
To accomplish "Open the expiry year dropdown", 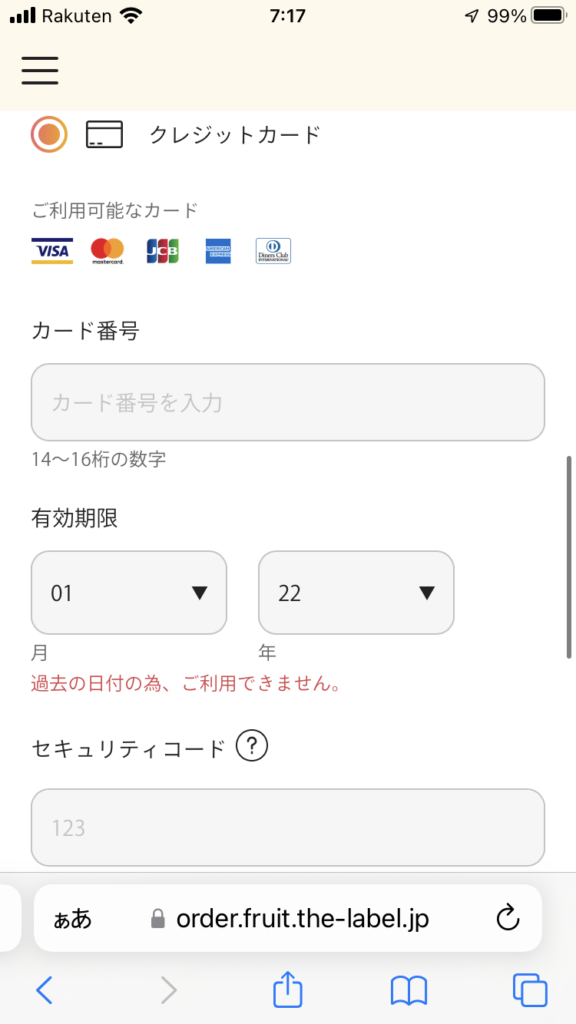I will click(356, 593).
